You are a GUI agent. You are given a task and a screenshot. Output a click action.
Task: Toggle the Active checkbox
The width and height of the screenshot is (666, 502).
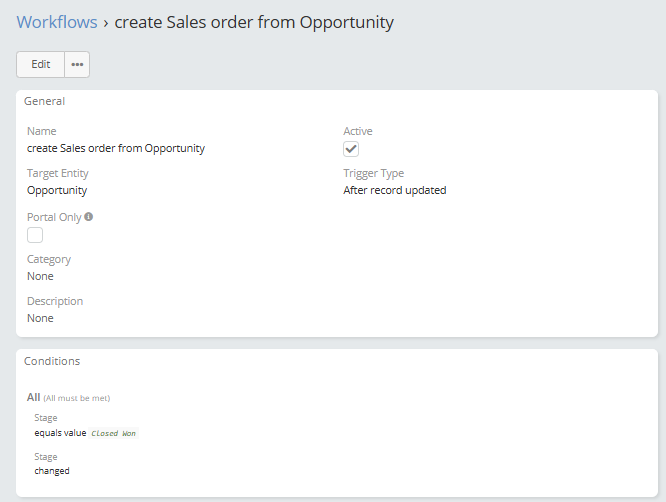[351, 149]
